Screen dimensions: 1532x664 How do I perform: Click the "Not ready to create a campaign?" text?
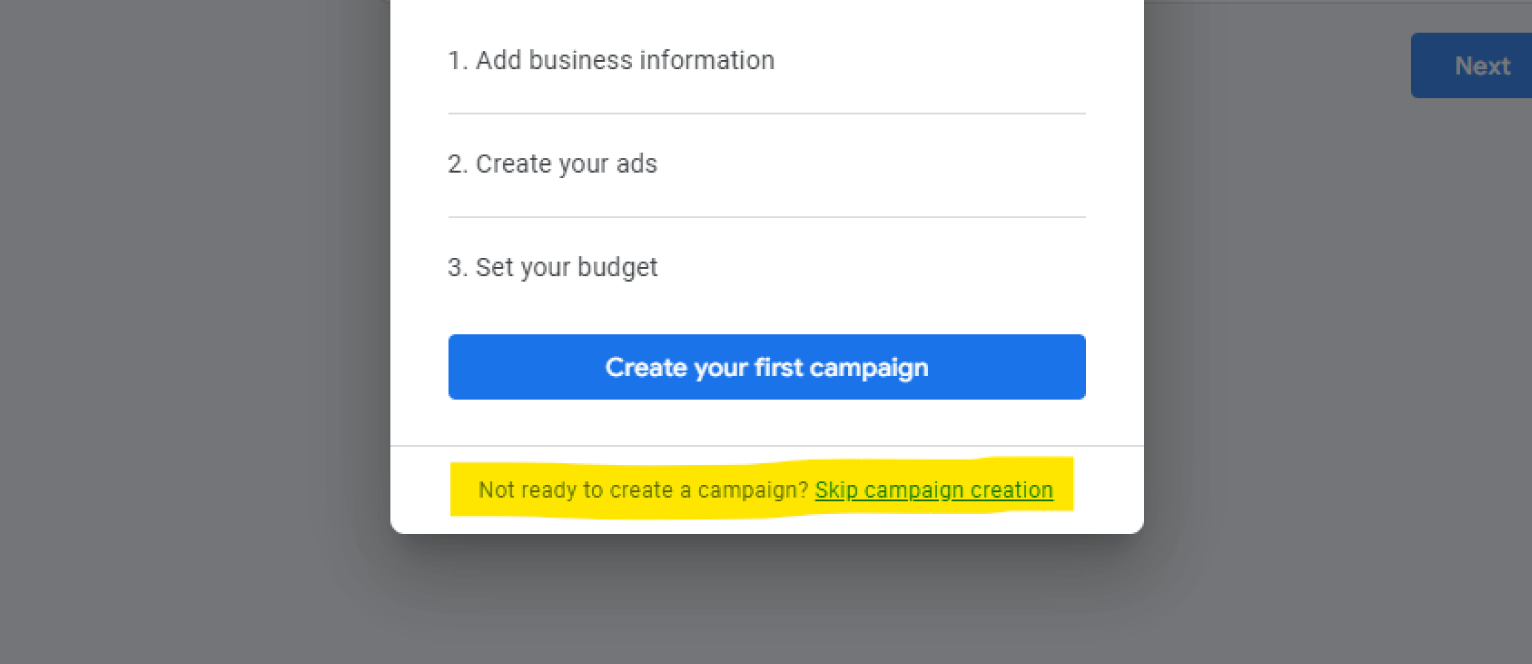[643, 490]
